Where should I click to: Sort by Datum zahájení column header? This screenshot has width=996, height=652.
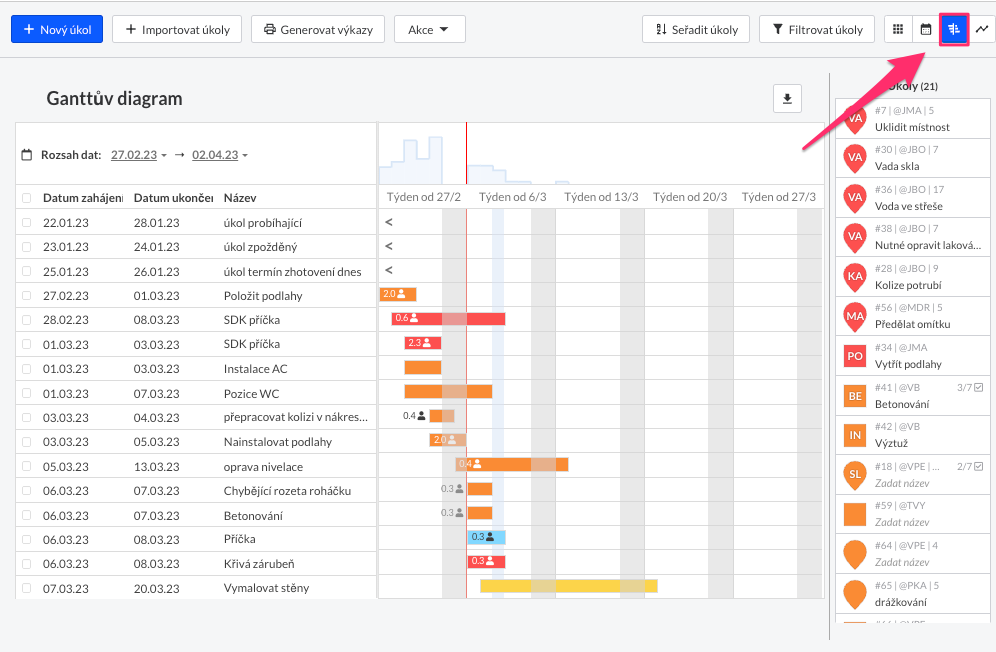coord(82,198)
